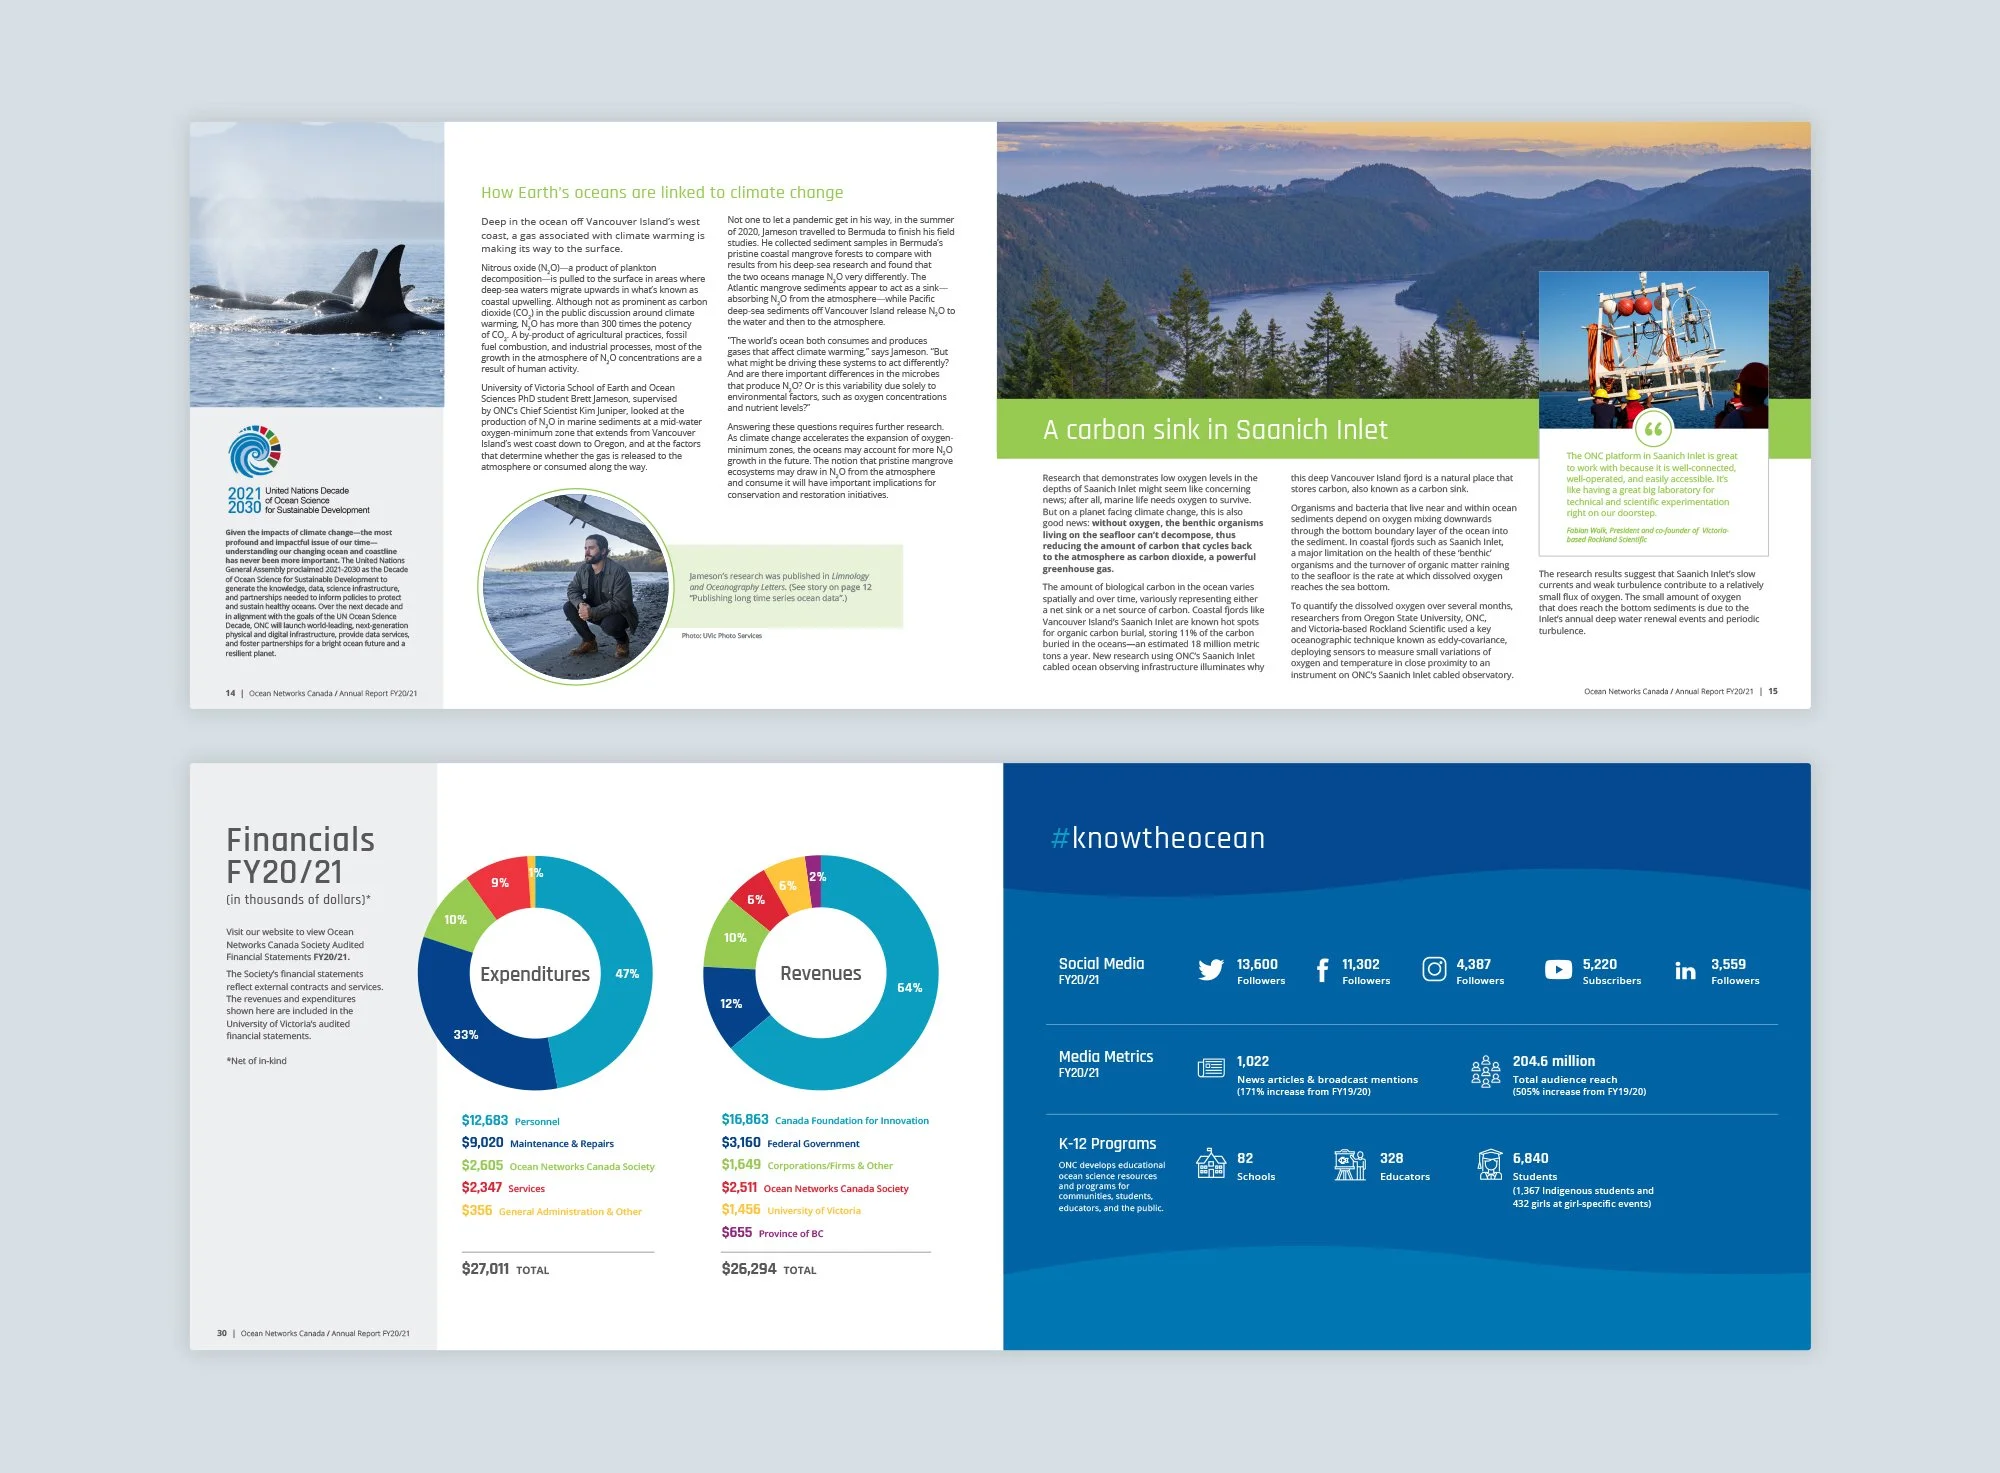
Task: Select the yellow 5% Revenues segment
Action: (x=788, y=885)
